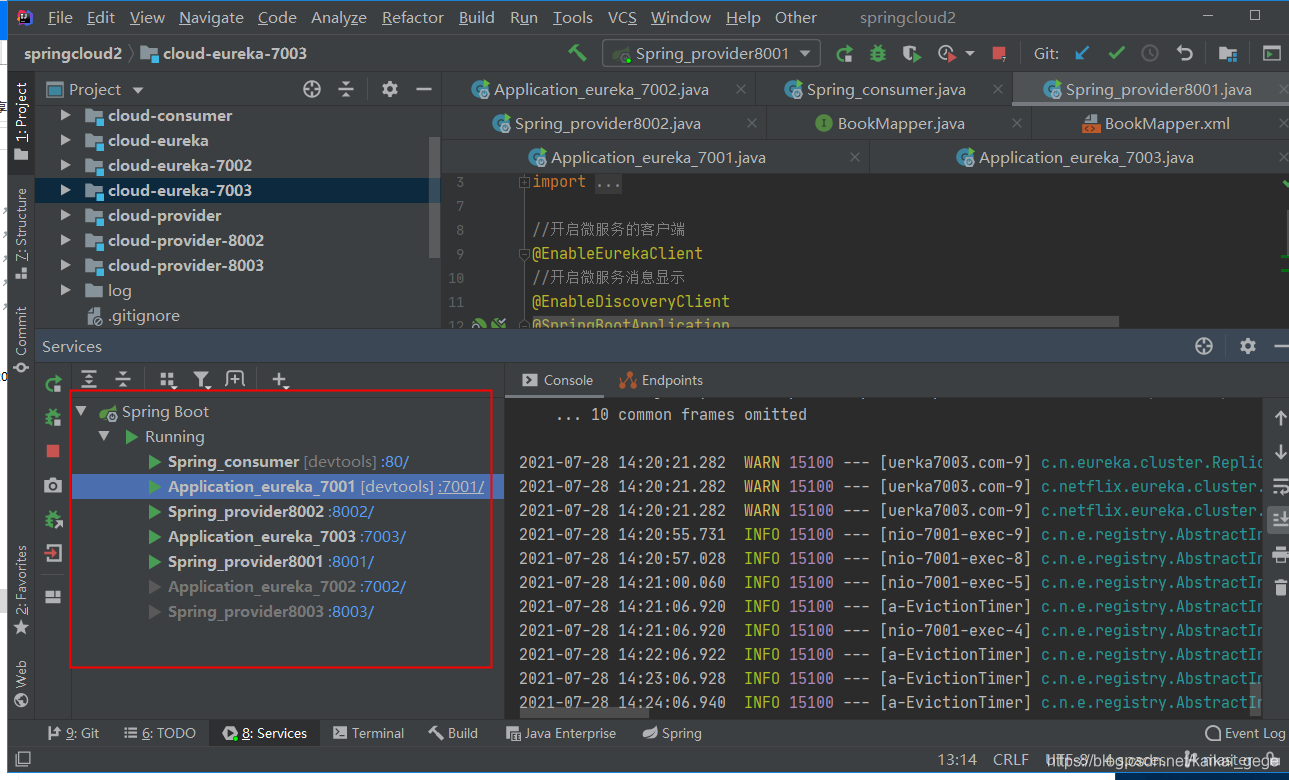Viewport: 1289px width, 780px height.
Task: Click the Git commit checkmark icon
Action: coord(1116,53)
